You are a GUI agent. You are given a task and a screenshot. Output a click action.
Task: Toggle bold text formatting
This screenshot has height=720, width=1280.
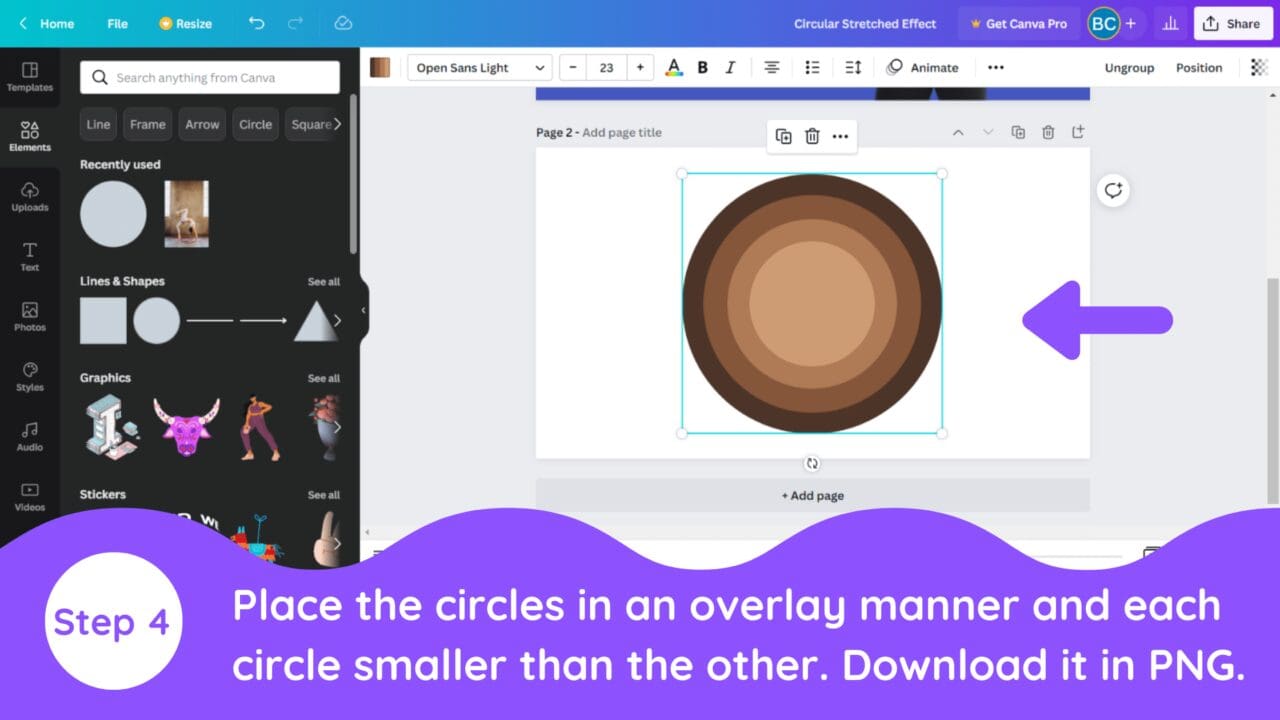pyautogui.click(x=702, y=67)
